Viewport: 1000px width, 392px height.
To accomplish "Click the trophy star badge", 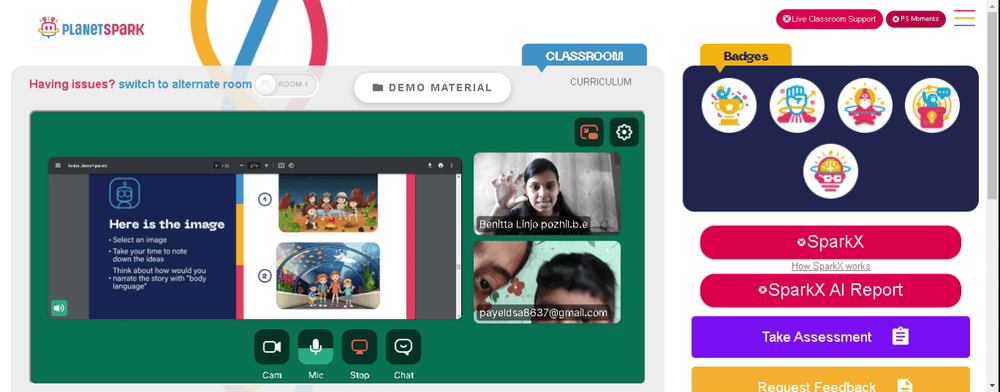I will 729,106.
